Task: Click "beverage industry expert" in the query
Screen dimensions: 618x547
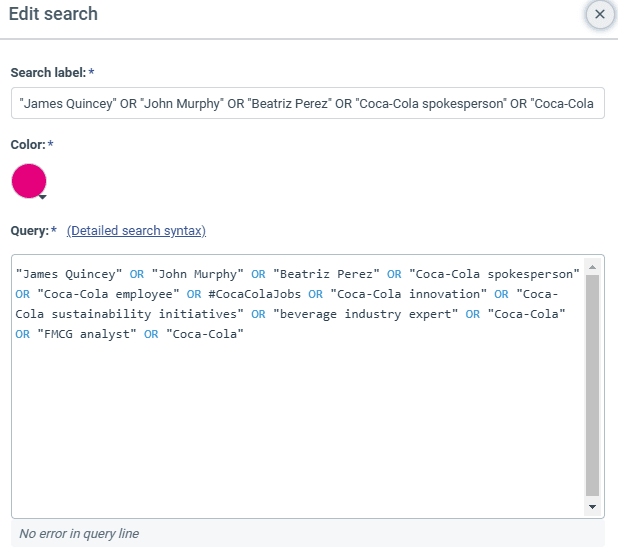Action: pyautogui.click(x=365, y=314)
